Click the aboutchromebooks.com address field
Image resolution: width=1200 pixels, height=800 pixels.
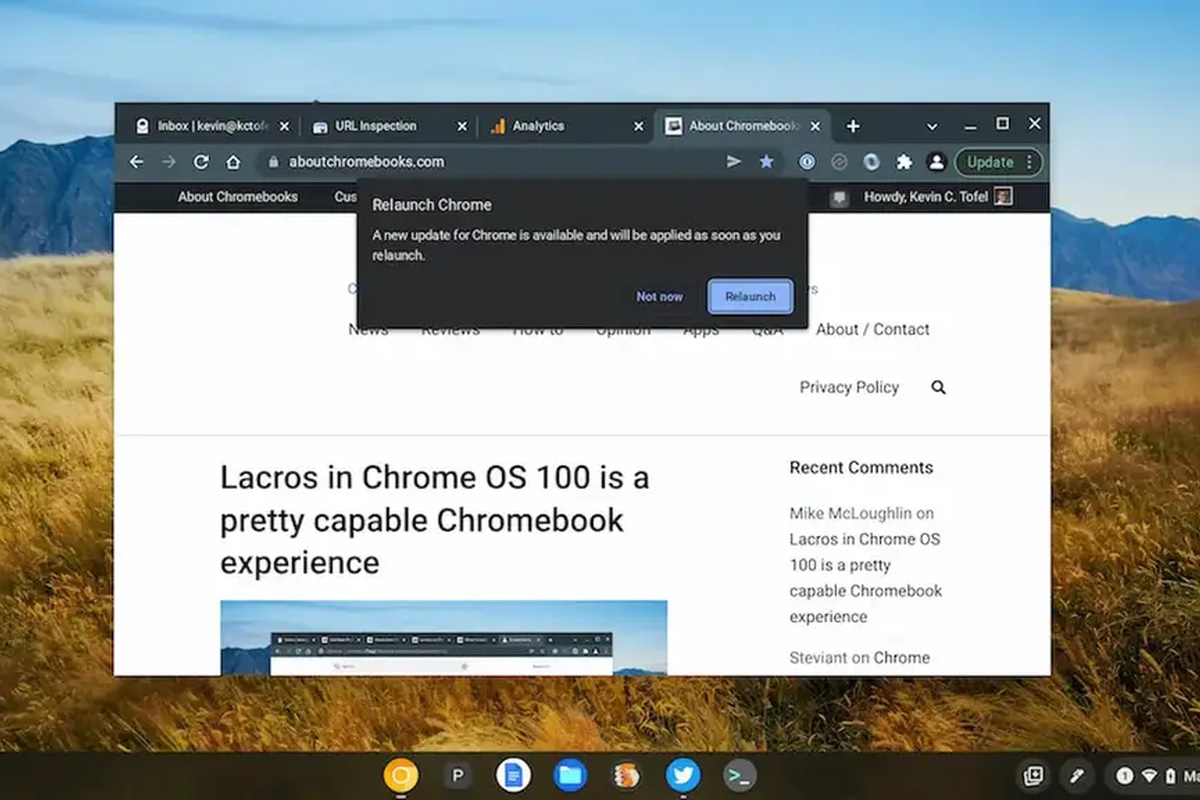tap(366, 162)
